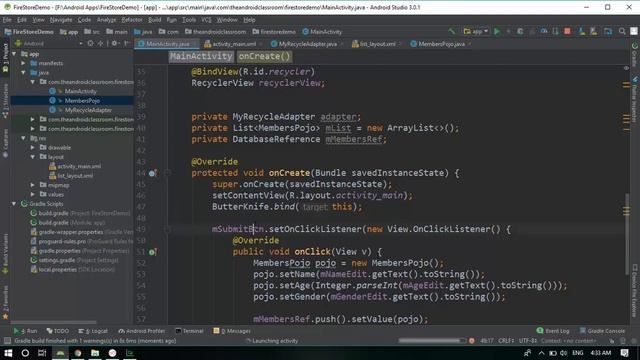Cancel the launching activity process
Viewport: 640px width, 360px height.
tap(472, 341)
